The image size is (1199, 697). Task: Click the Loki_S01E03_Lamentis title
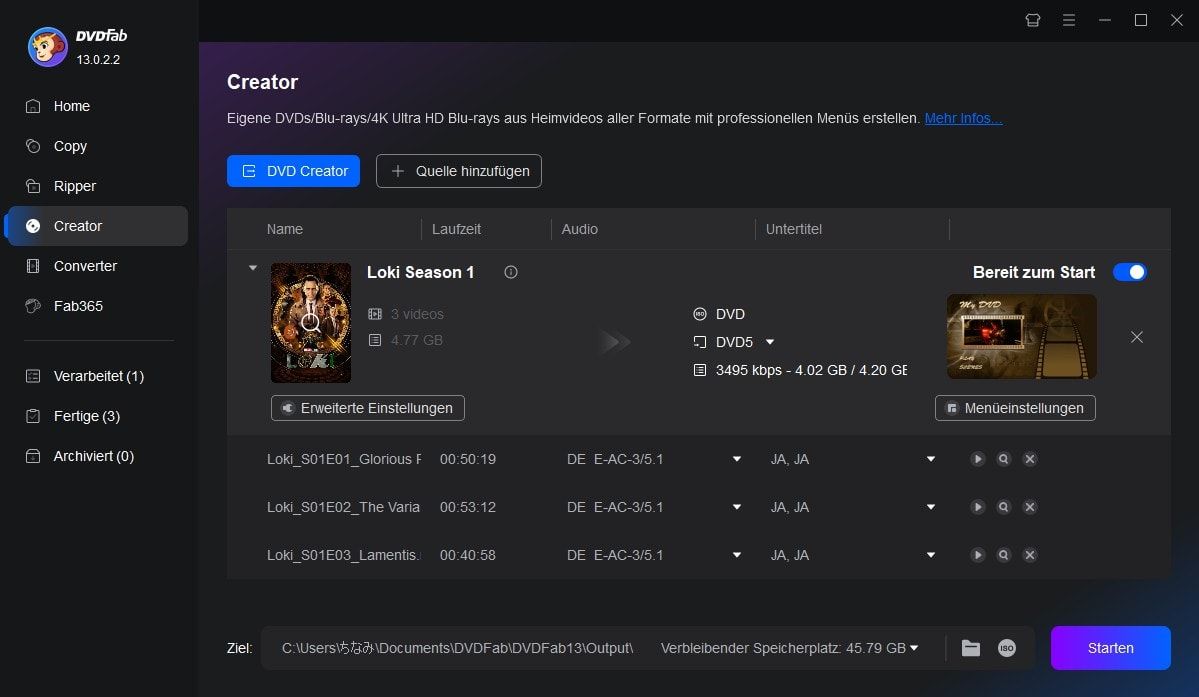point(343,556)
